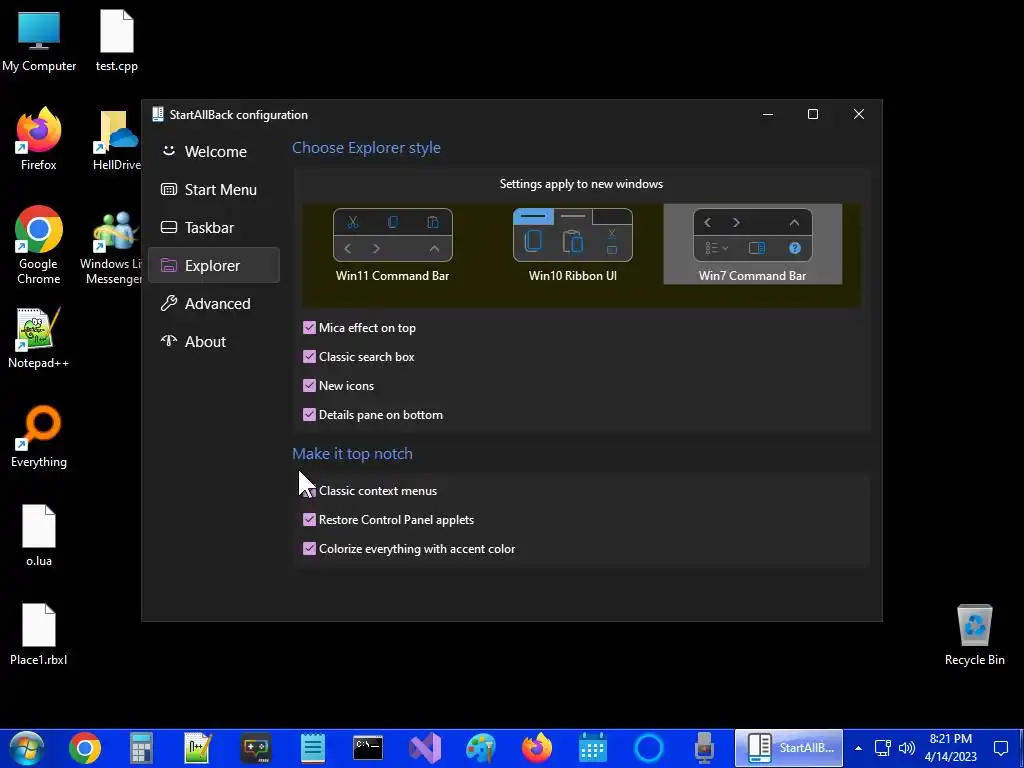Open the volume tray icon
The width and height of the screenshot is (1024, 768).
pyautogui.click(x=906, y=748)
